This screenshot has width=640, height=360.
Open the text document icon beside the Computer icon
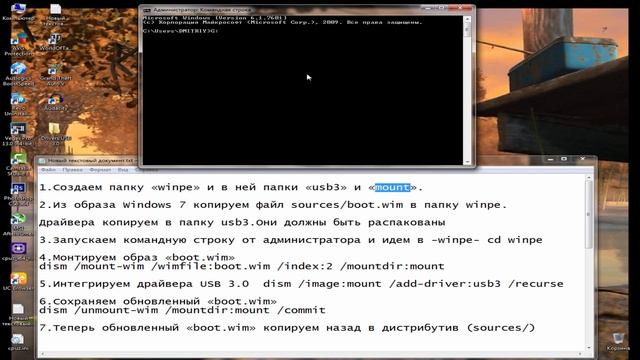[x=56, y=13]
